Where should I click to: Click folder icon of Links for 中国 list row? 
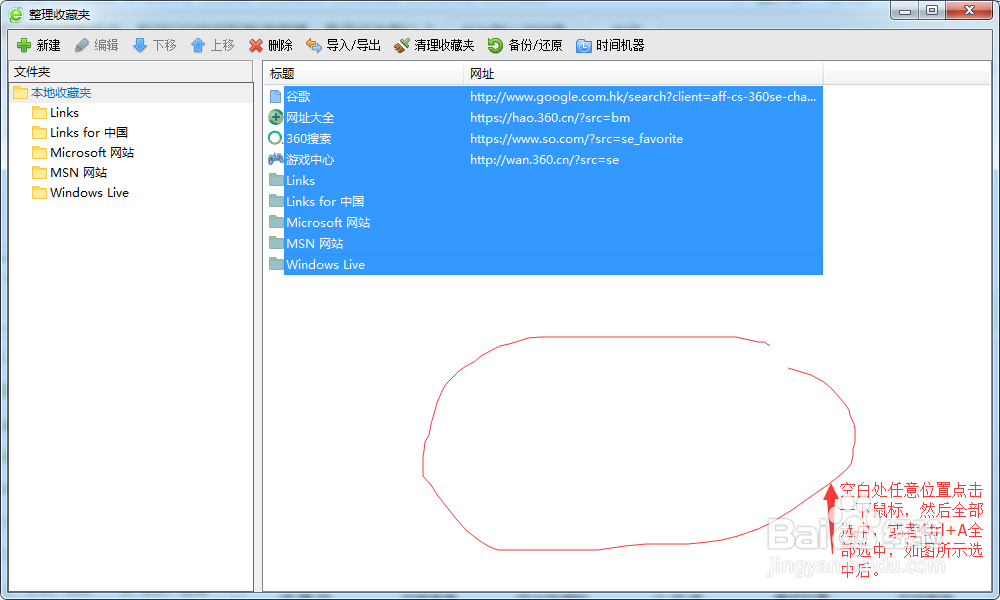pyautogui.click(x=276, y=201)
